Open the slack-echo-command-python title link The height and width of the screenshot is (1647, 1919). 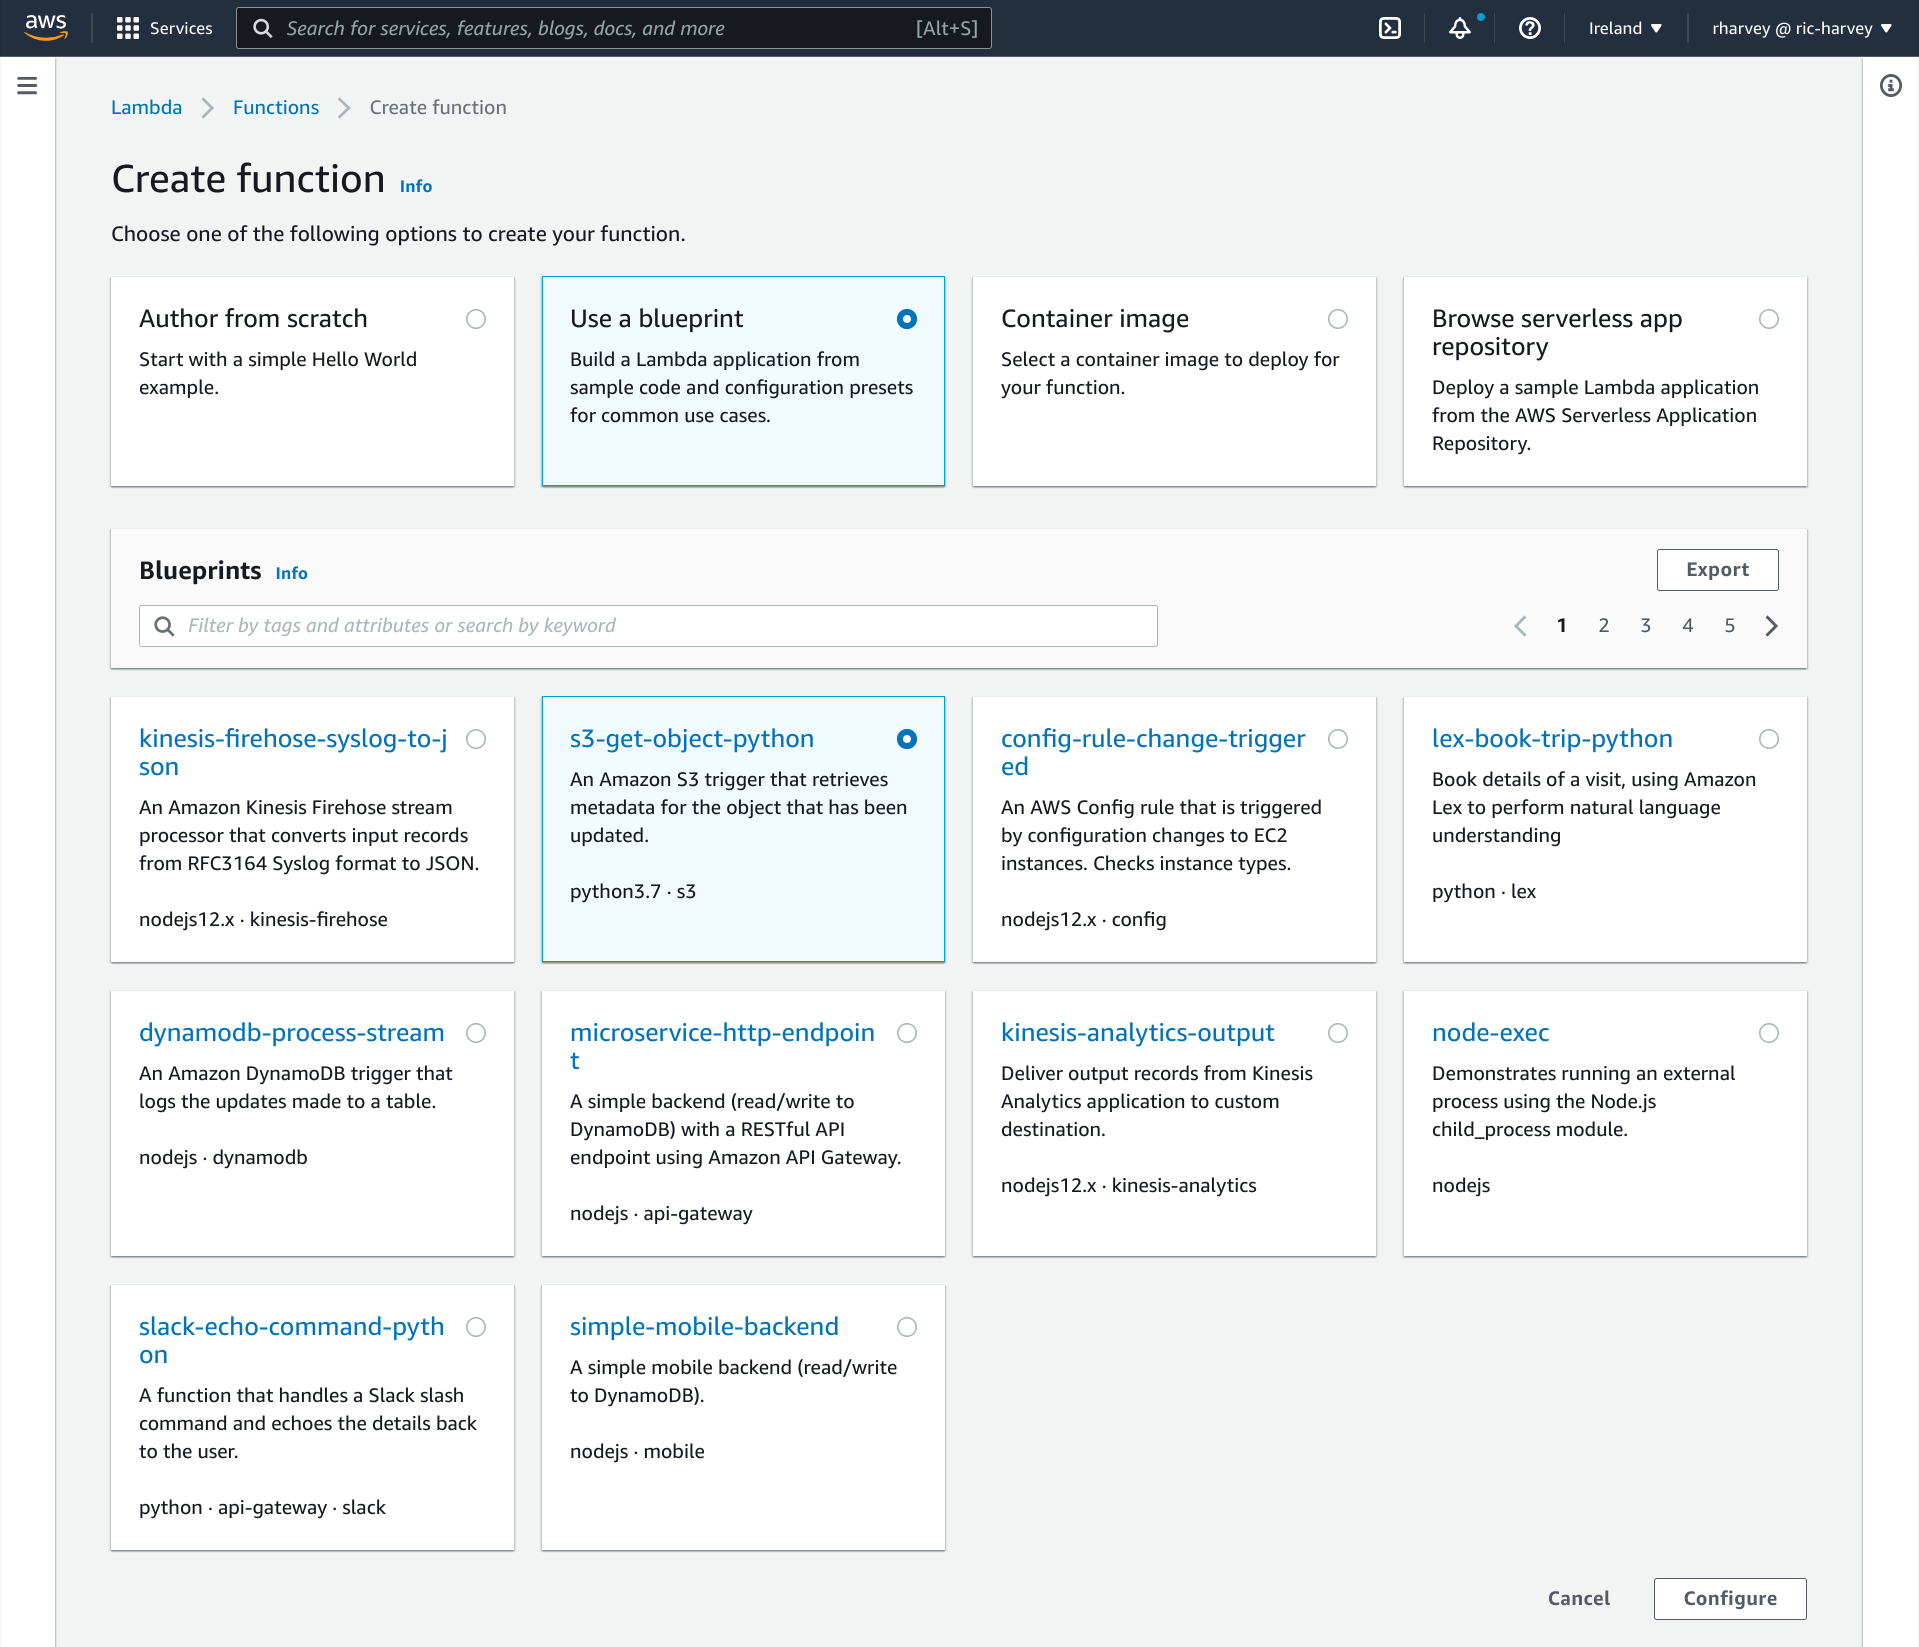point(292,1340)
